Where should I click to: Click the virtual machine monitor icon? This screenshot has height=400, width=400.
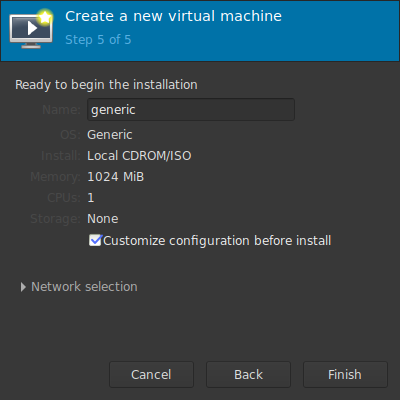click(31, 30)
